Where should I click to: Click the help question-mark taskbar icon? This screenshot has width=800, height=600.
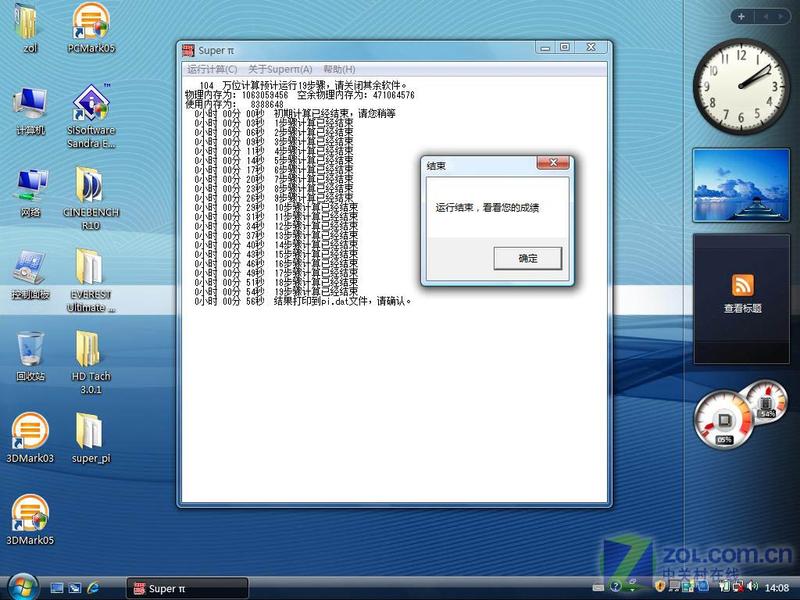coord(616,587)
